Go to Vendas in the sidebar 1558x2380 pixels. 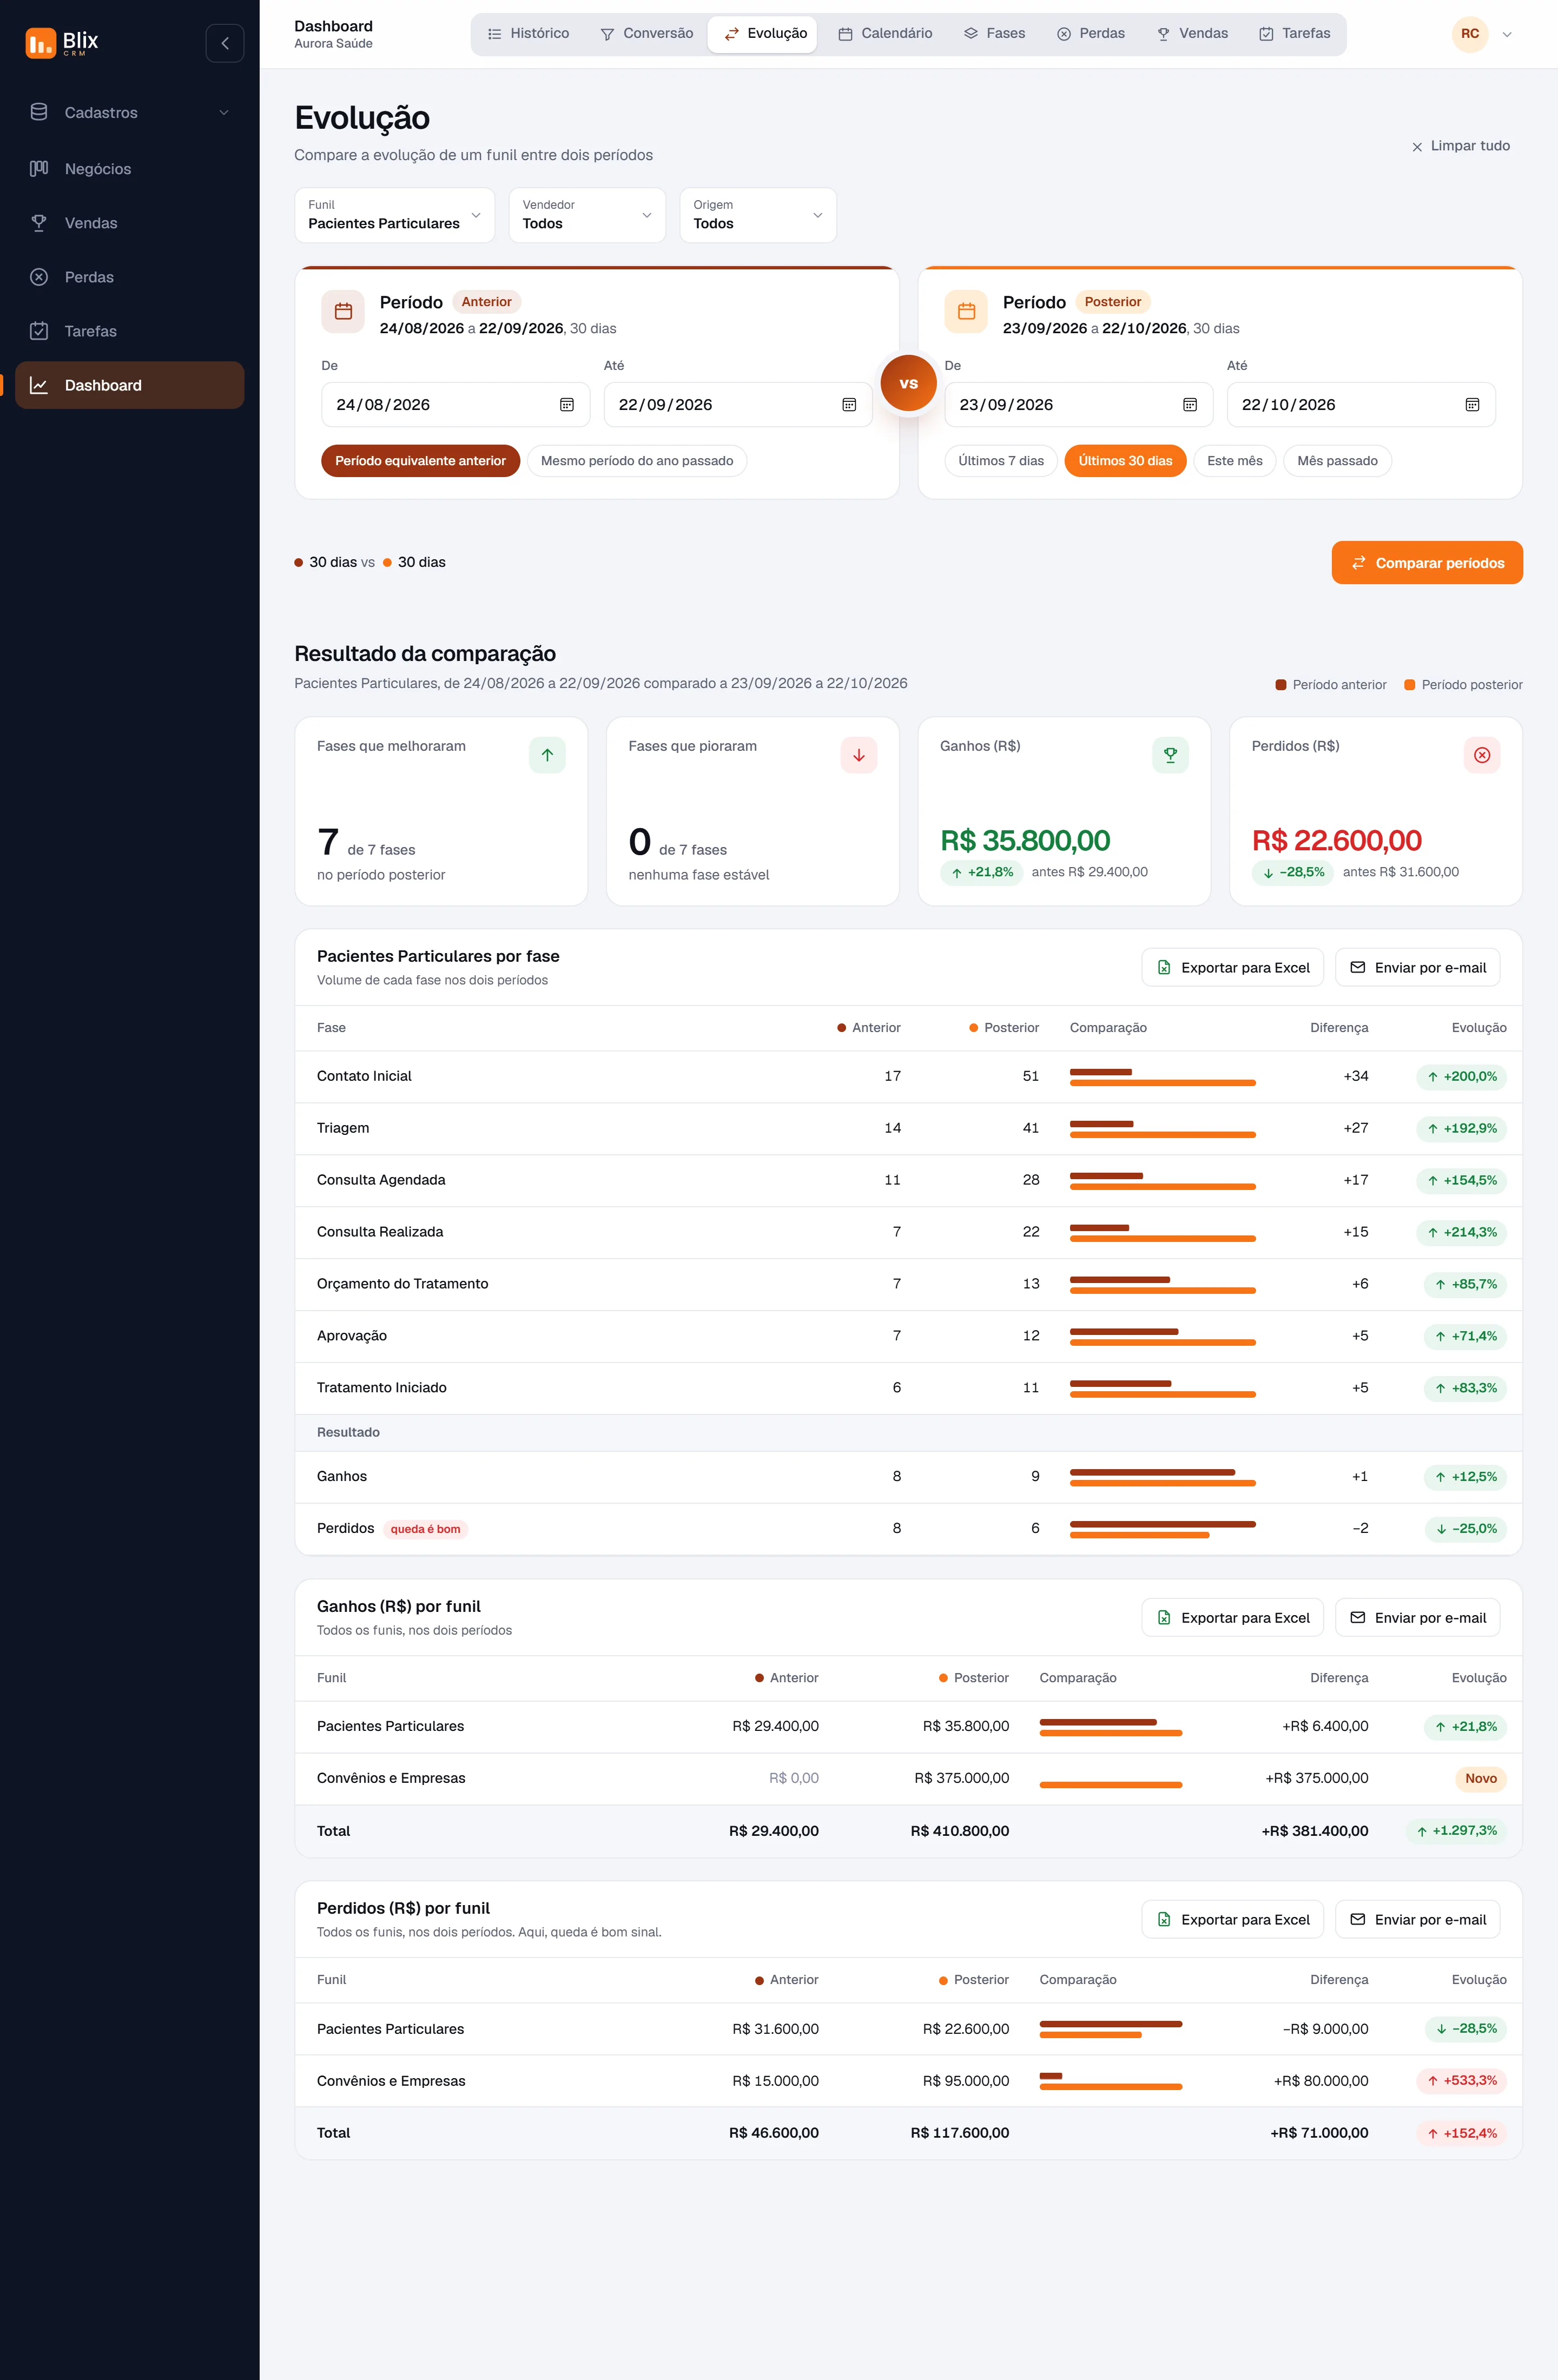(x=129, y=223)
